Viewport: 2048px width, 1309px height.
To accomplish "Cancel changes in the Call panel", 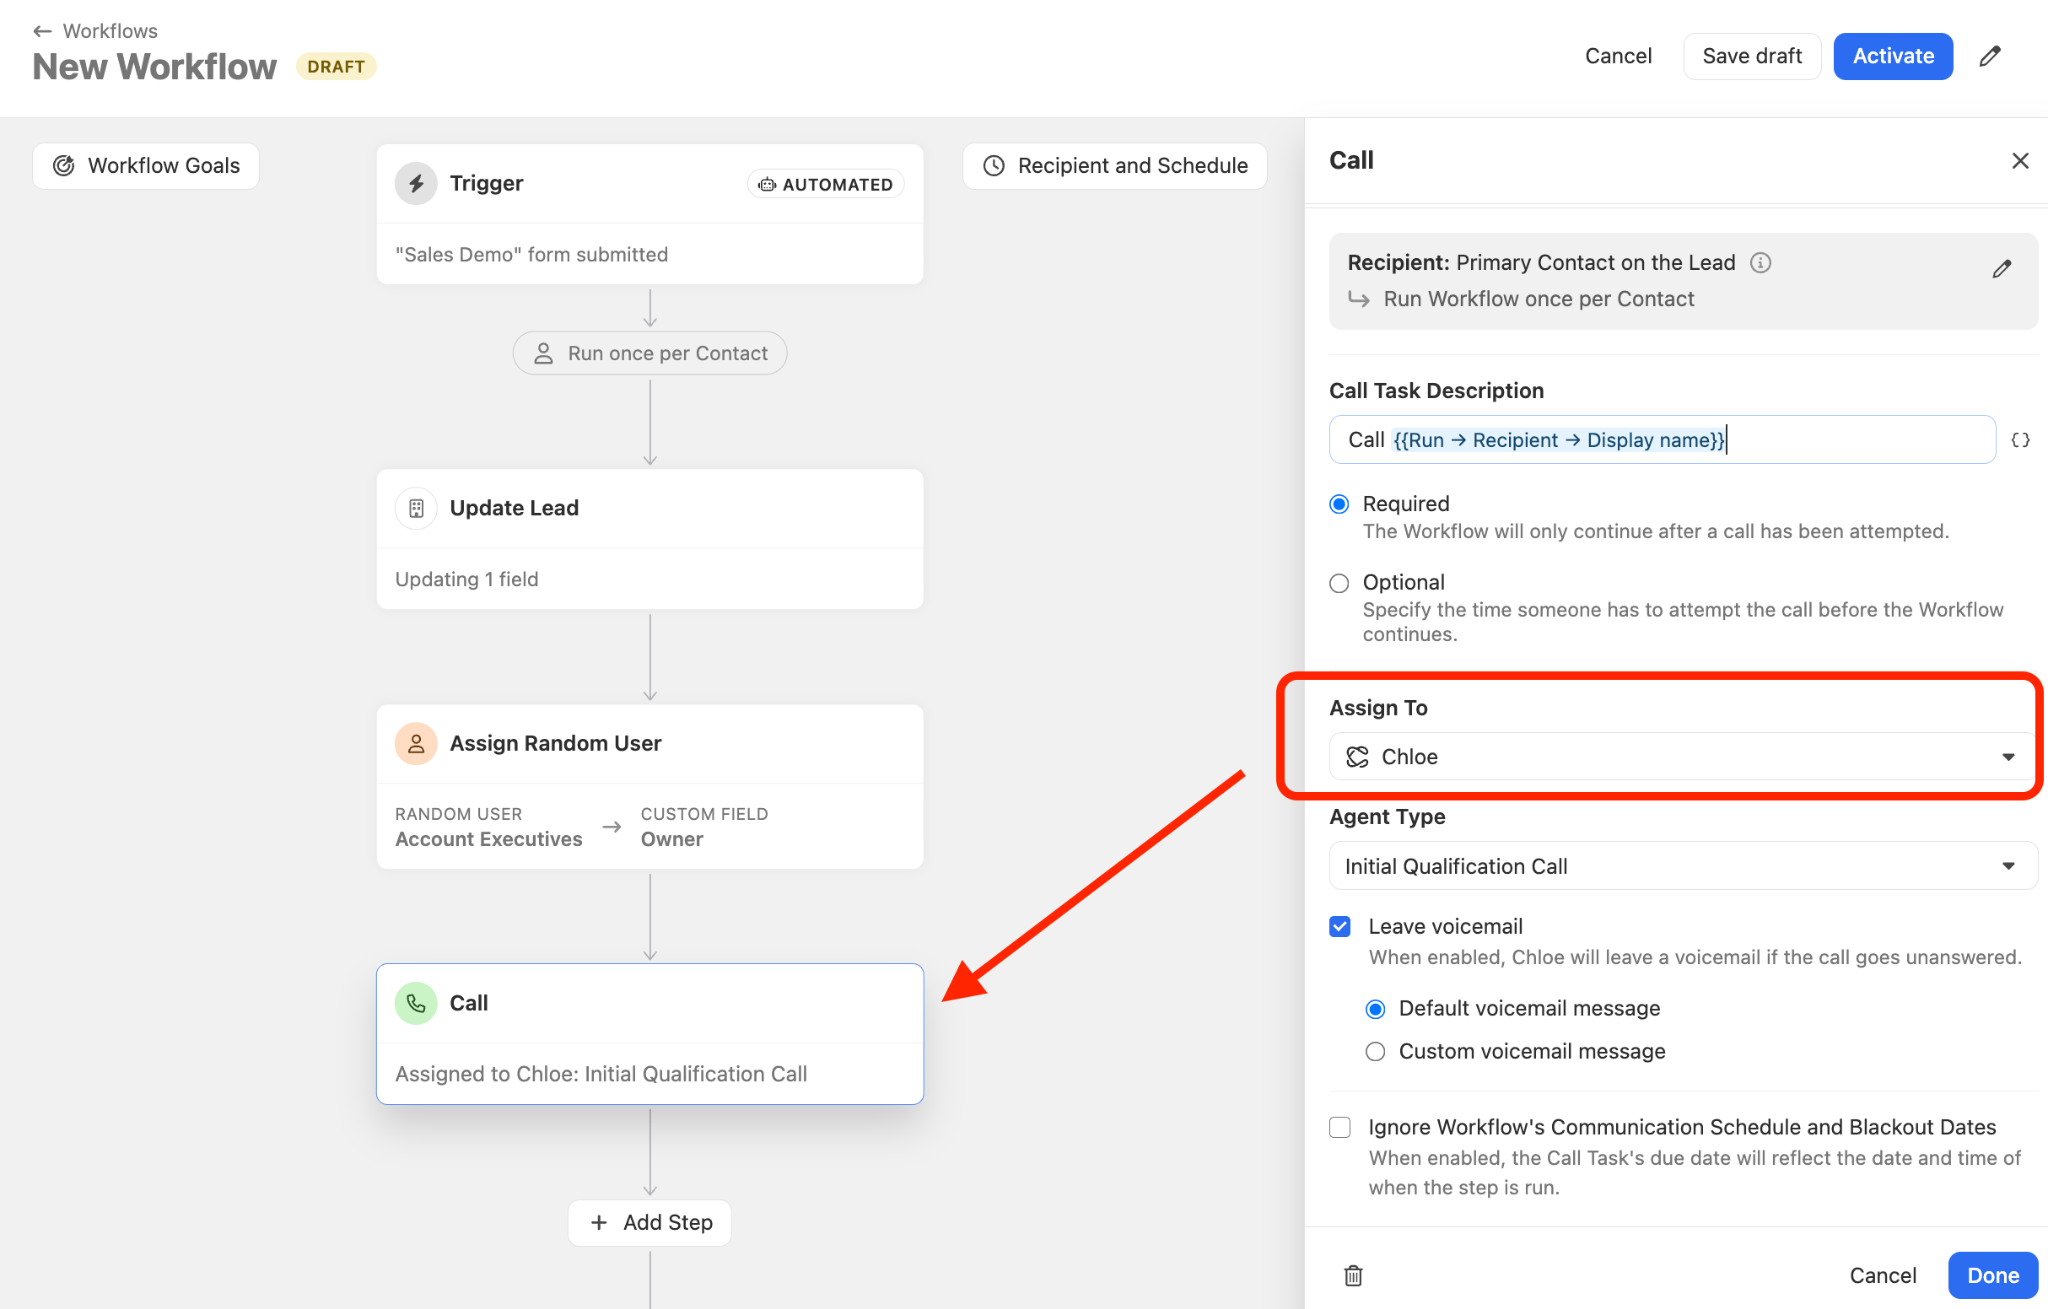I will point(1882,1276).
